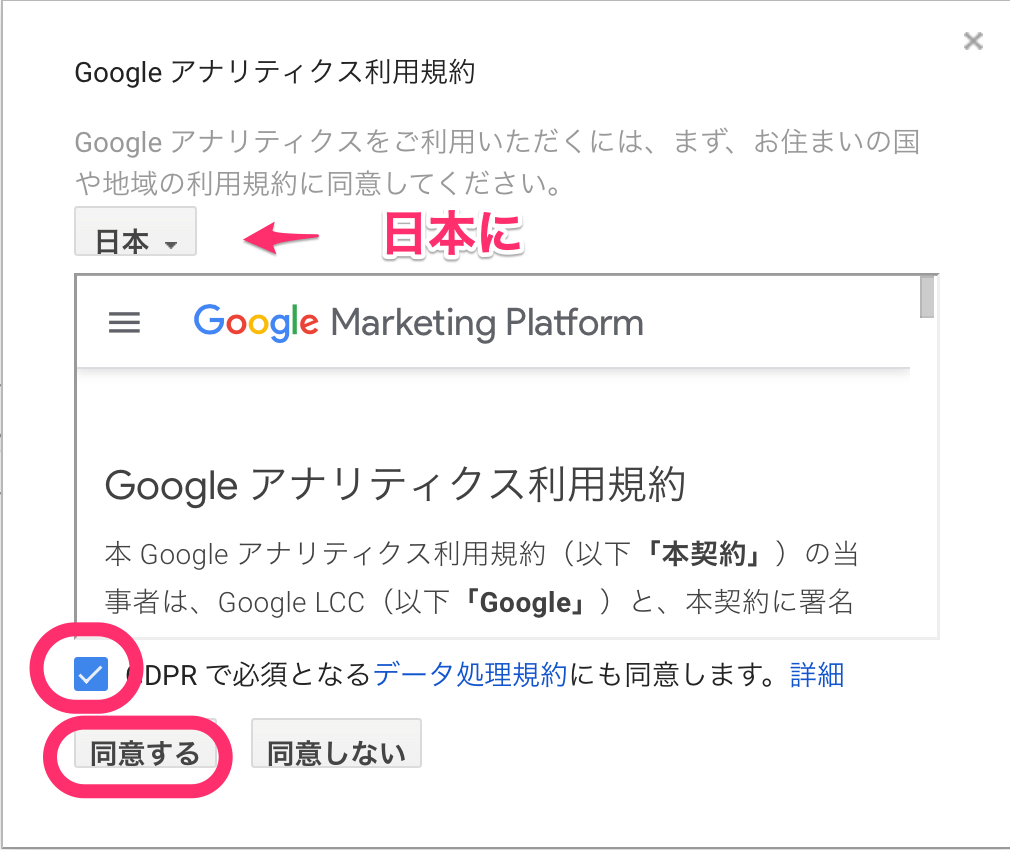
Task: Click the terms frame scrollbar thumb
Action: click(927, 297)
